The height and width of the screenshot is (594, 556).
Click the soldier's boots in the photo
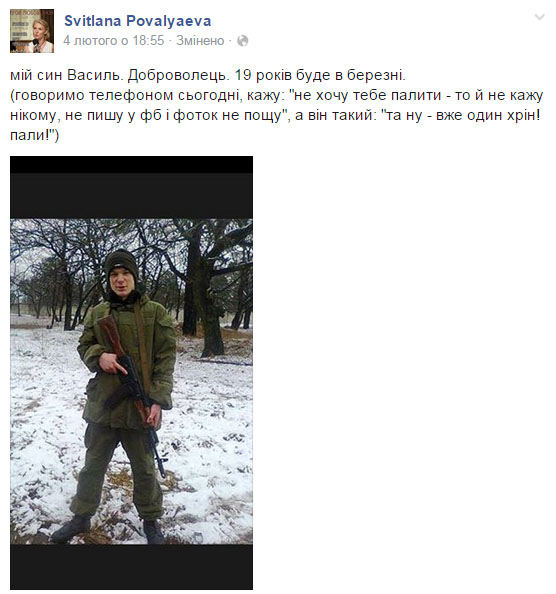(110, 530)
